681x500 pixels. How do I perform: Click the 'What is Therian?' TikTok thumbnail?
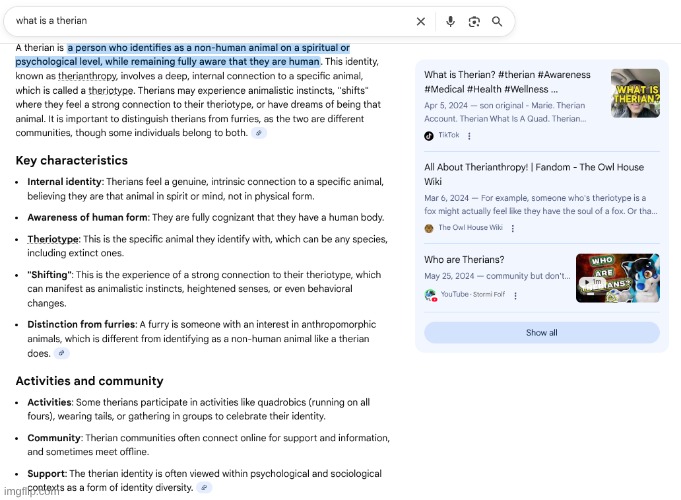[635, 93]
